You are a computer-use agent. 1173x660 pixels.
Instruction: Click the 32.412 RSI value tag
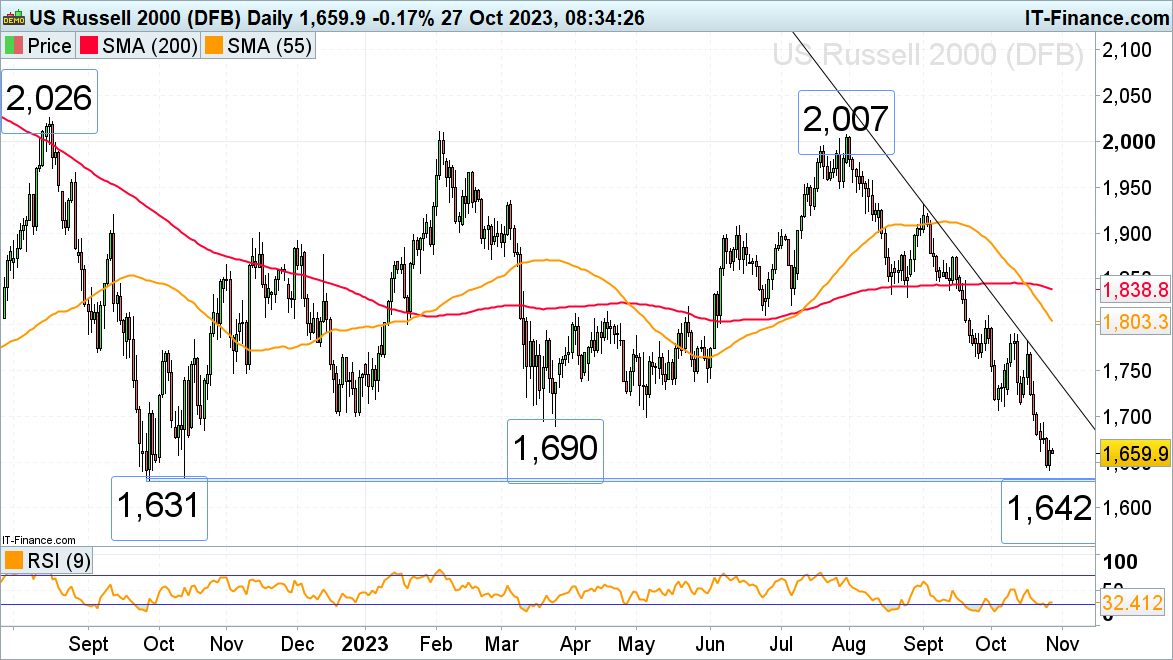tap(1133, 603)
